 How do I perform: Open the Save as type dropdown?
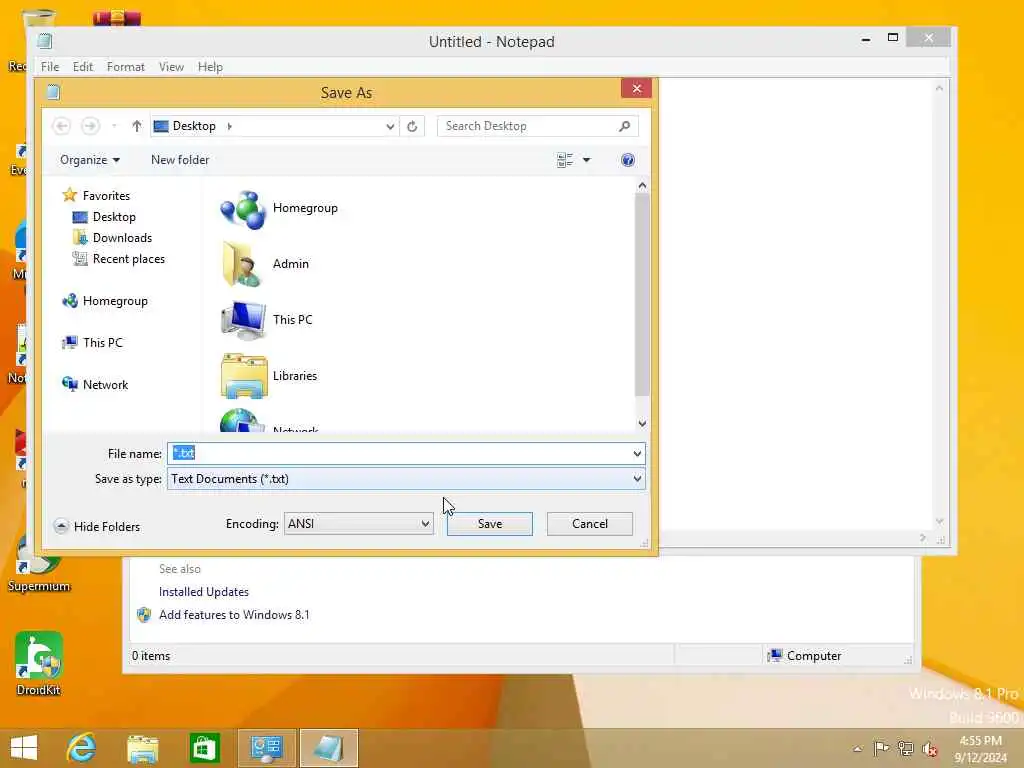(x=637, y=479)
